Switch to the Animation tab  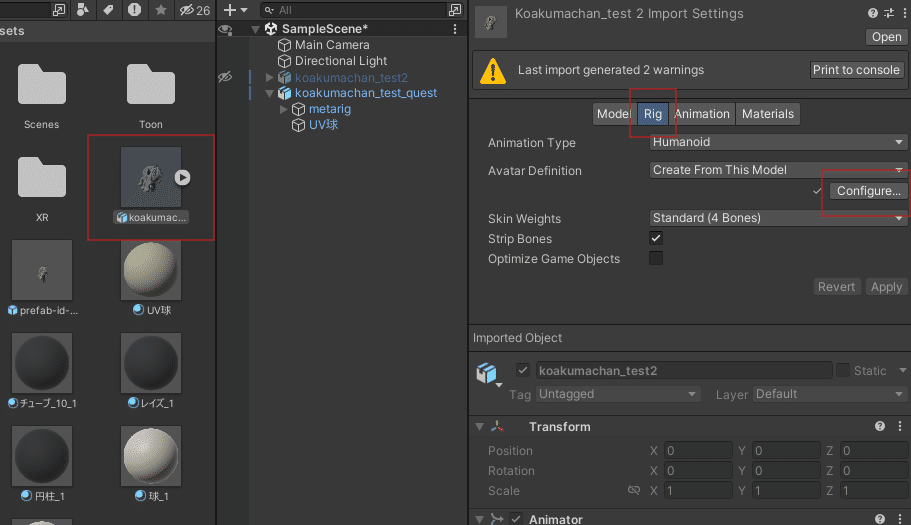pyautogui.click(x=702, y=114)
